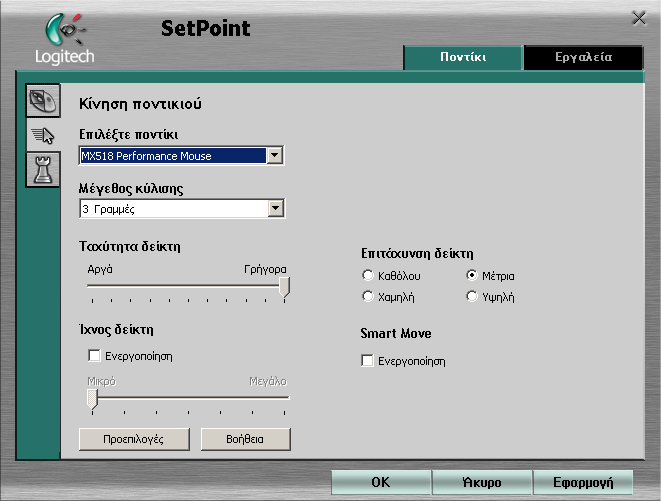Screen dimensions: 661x501
Task: Select Υψηλή acceleration radio button
Action: click(472, 296)
